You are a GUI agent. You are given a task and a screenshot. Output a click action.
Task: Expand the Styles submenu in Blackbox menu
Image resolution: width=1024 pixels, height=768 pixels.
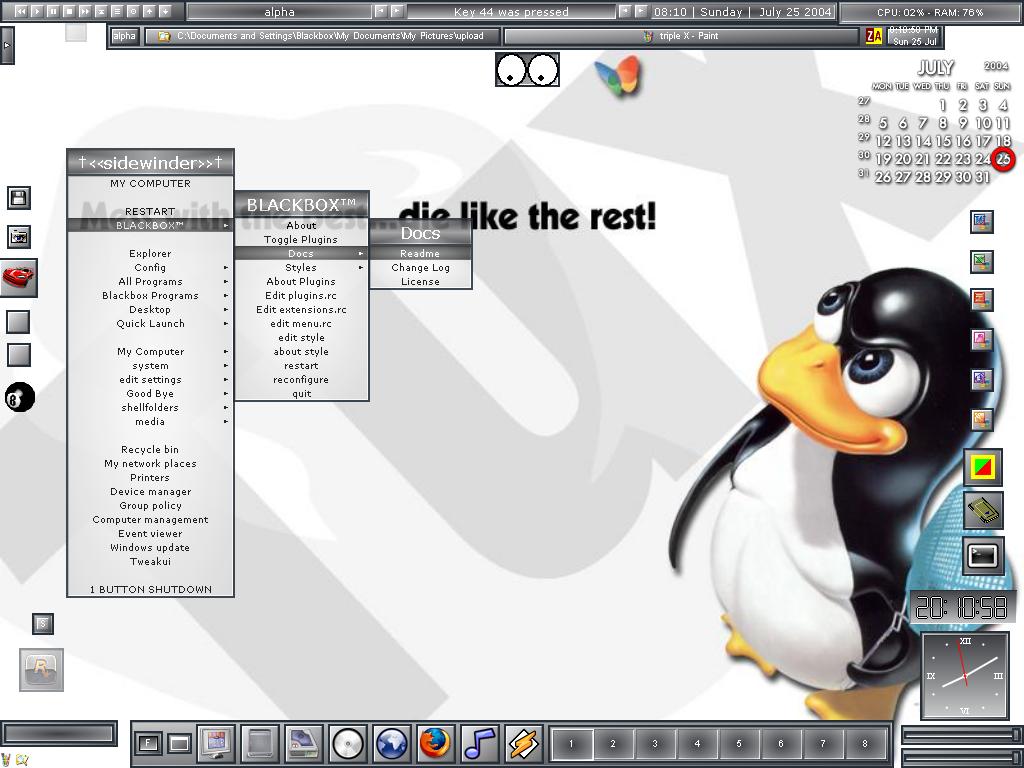coord(301,268)
